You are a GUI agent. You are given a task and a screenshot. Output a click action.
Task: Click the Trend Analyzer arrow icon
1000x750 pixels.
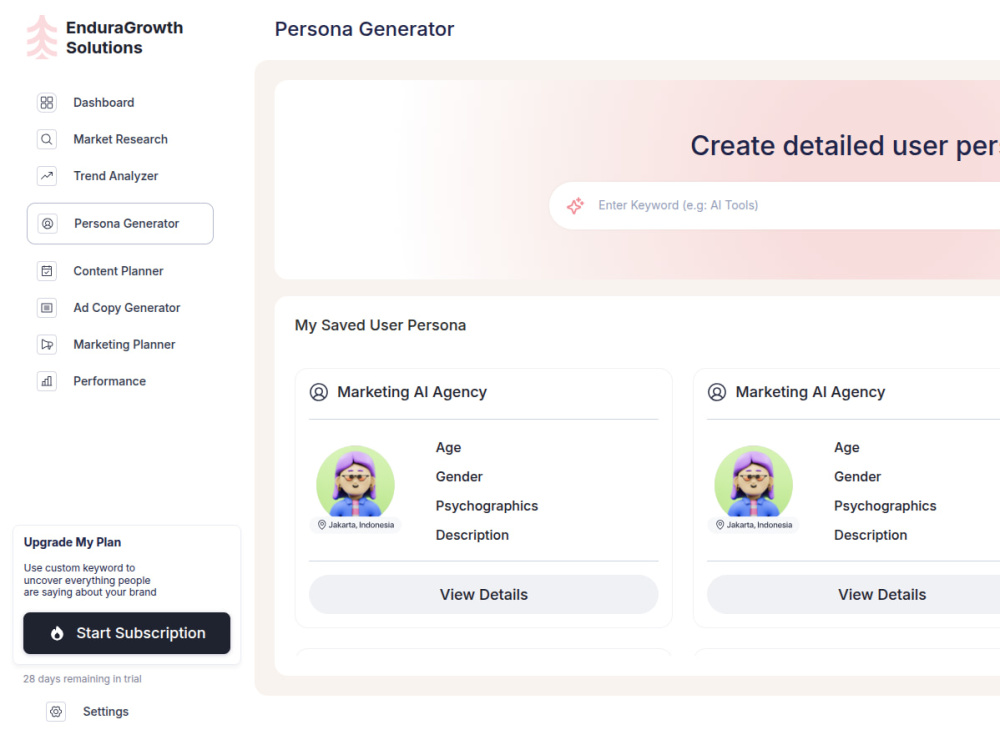[x=47, y=176]
